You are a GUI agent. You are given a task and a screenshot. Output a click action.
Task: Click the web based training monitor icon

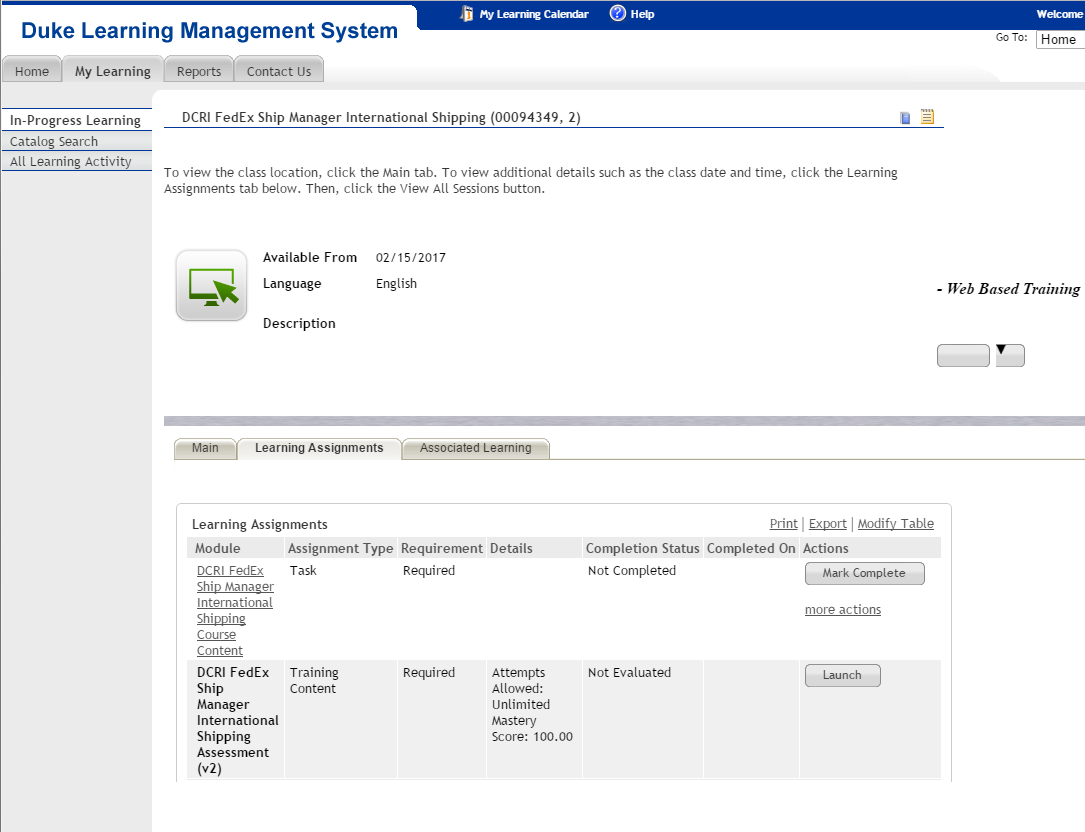(212, 285)
